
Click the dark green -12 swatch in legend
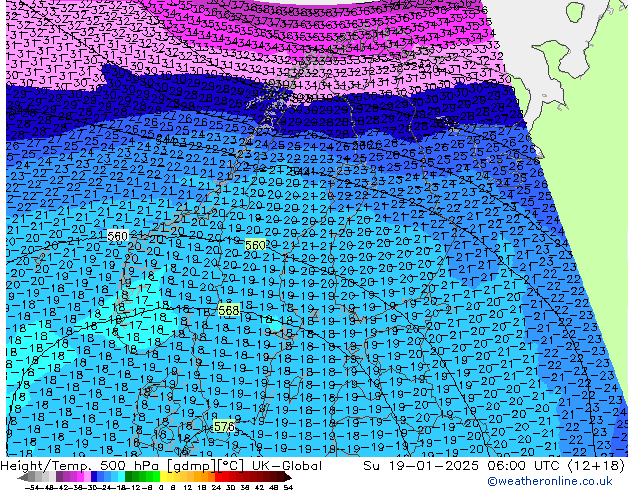pyautogui.click(x=129, y=477)
